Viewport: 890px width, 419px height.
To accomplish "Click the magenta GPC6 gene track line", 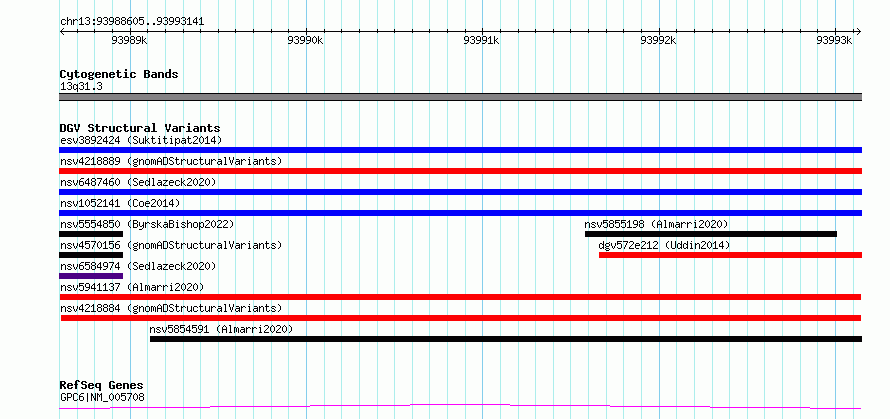I will (x=460, y=407).
